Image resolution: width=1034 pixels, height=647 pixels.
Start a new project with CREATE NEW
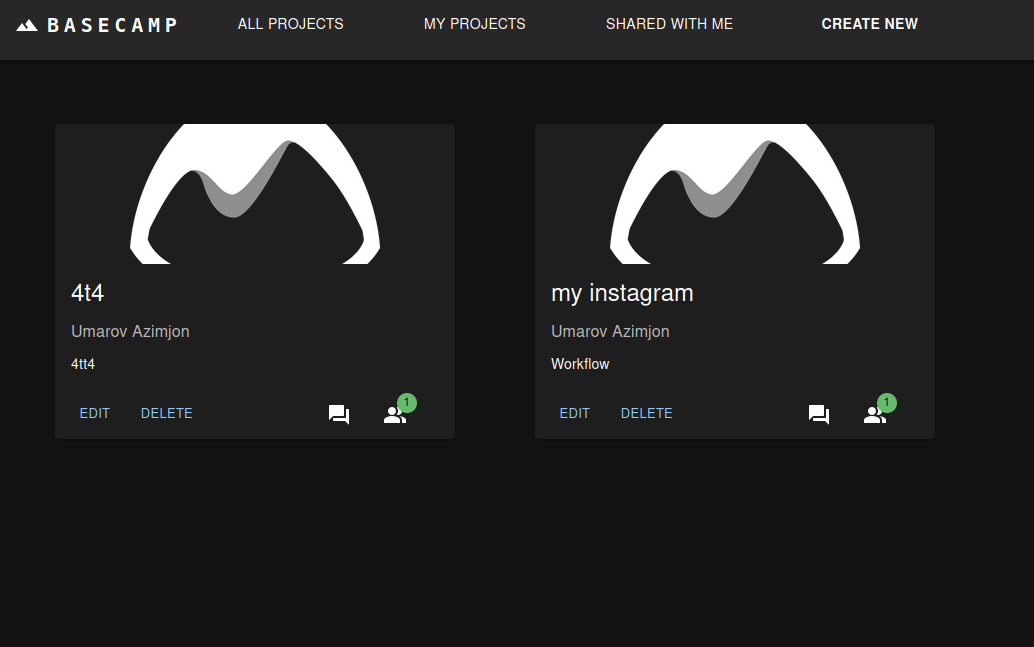click(869, 23)
